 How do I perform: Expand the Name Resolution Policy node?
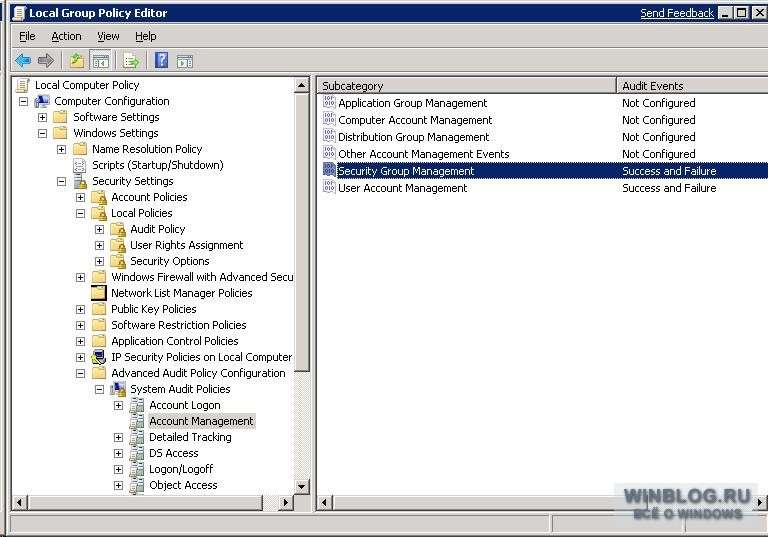click(x=61, y=149)
